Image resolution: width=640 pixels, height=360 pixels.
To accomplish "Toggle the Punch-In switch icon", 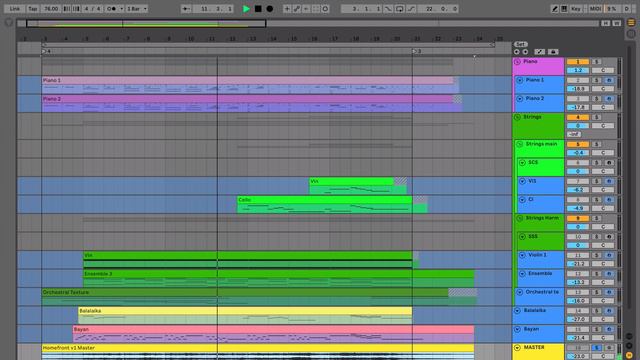I will click(388, 9).
